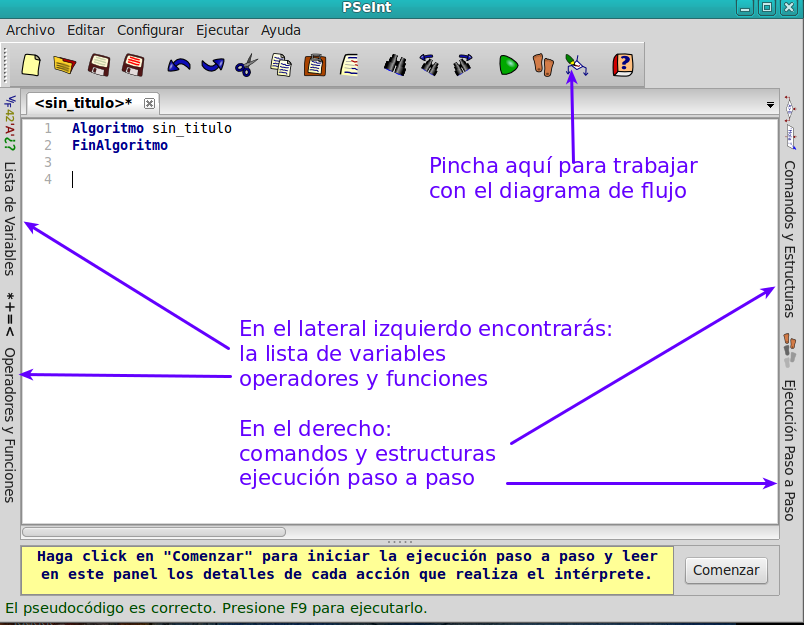The width and height of the screenshot is (805, 626).
Task: Copy selection with toolbar icon
Action: (x=281, y=65)
